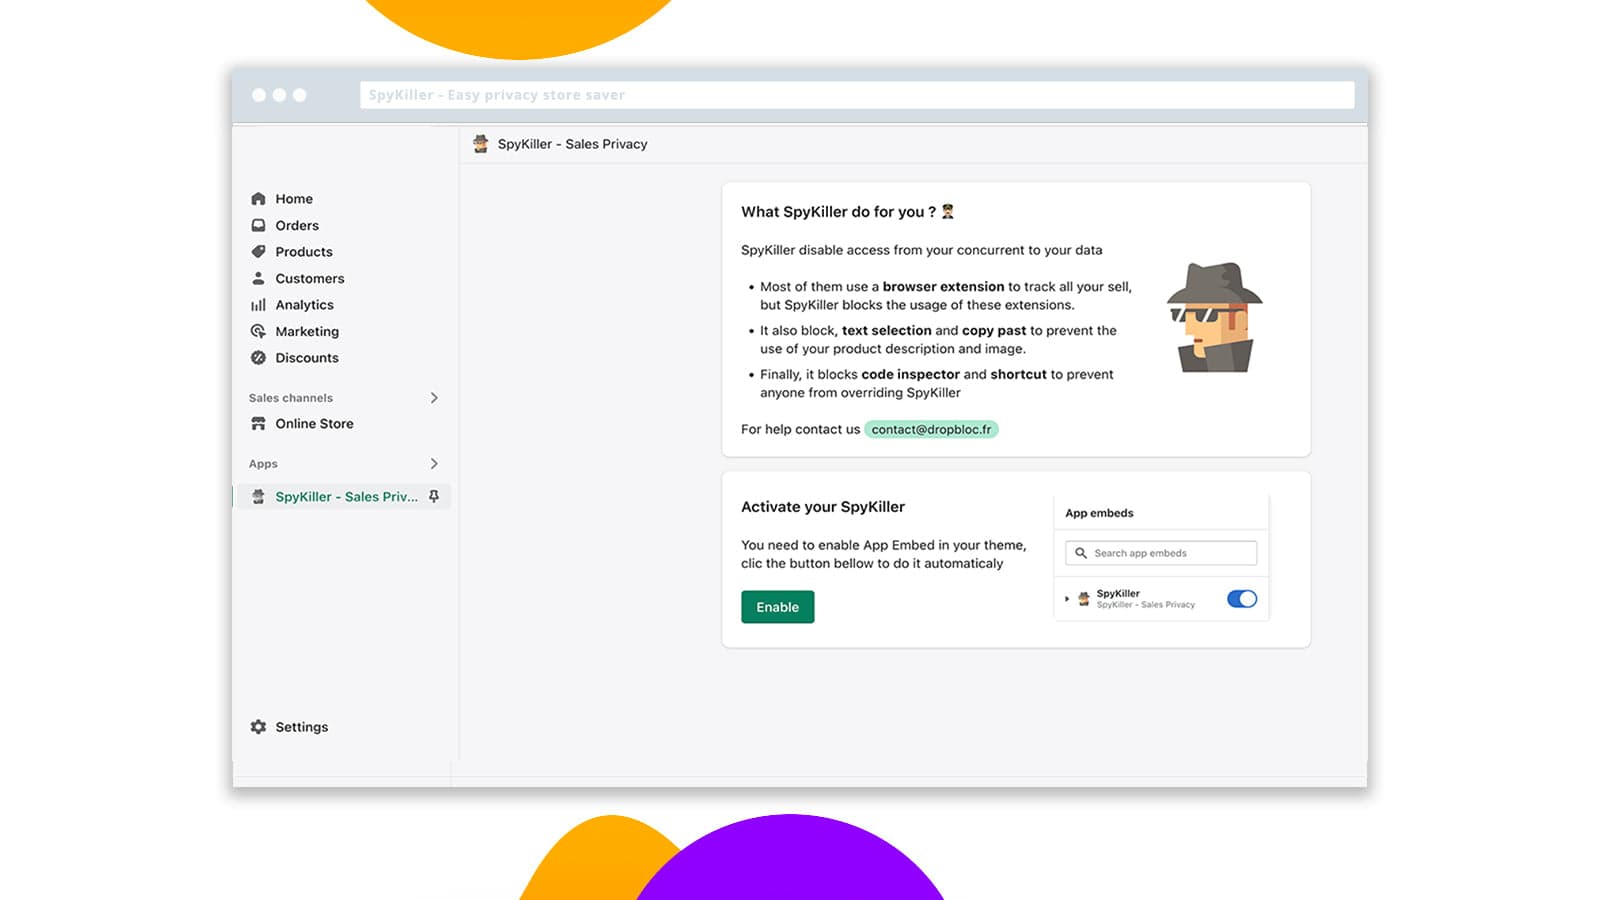Click contact@dropbloc.fr email link
The width and height of the screenshot is (1600, 900).
coord(931,430)
